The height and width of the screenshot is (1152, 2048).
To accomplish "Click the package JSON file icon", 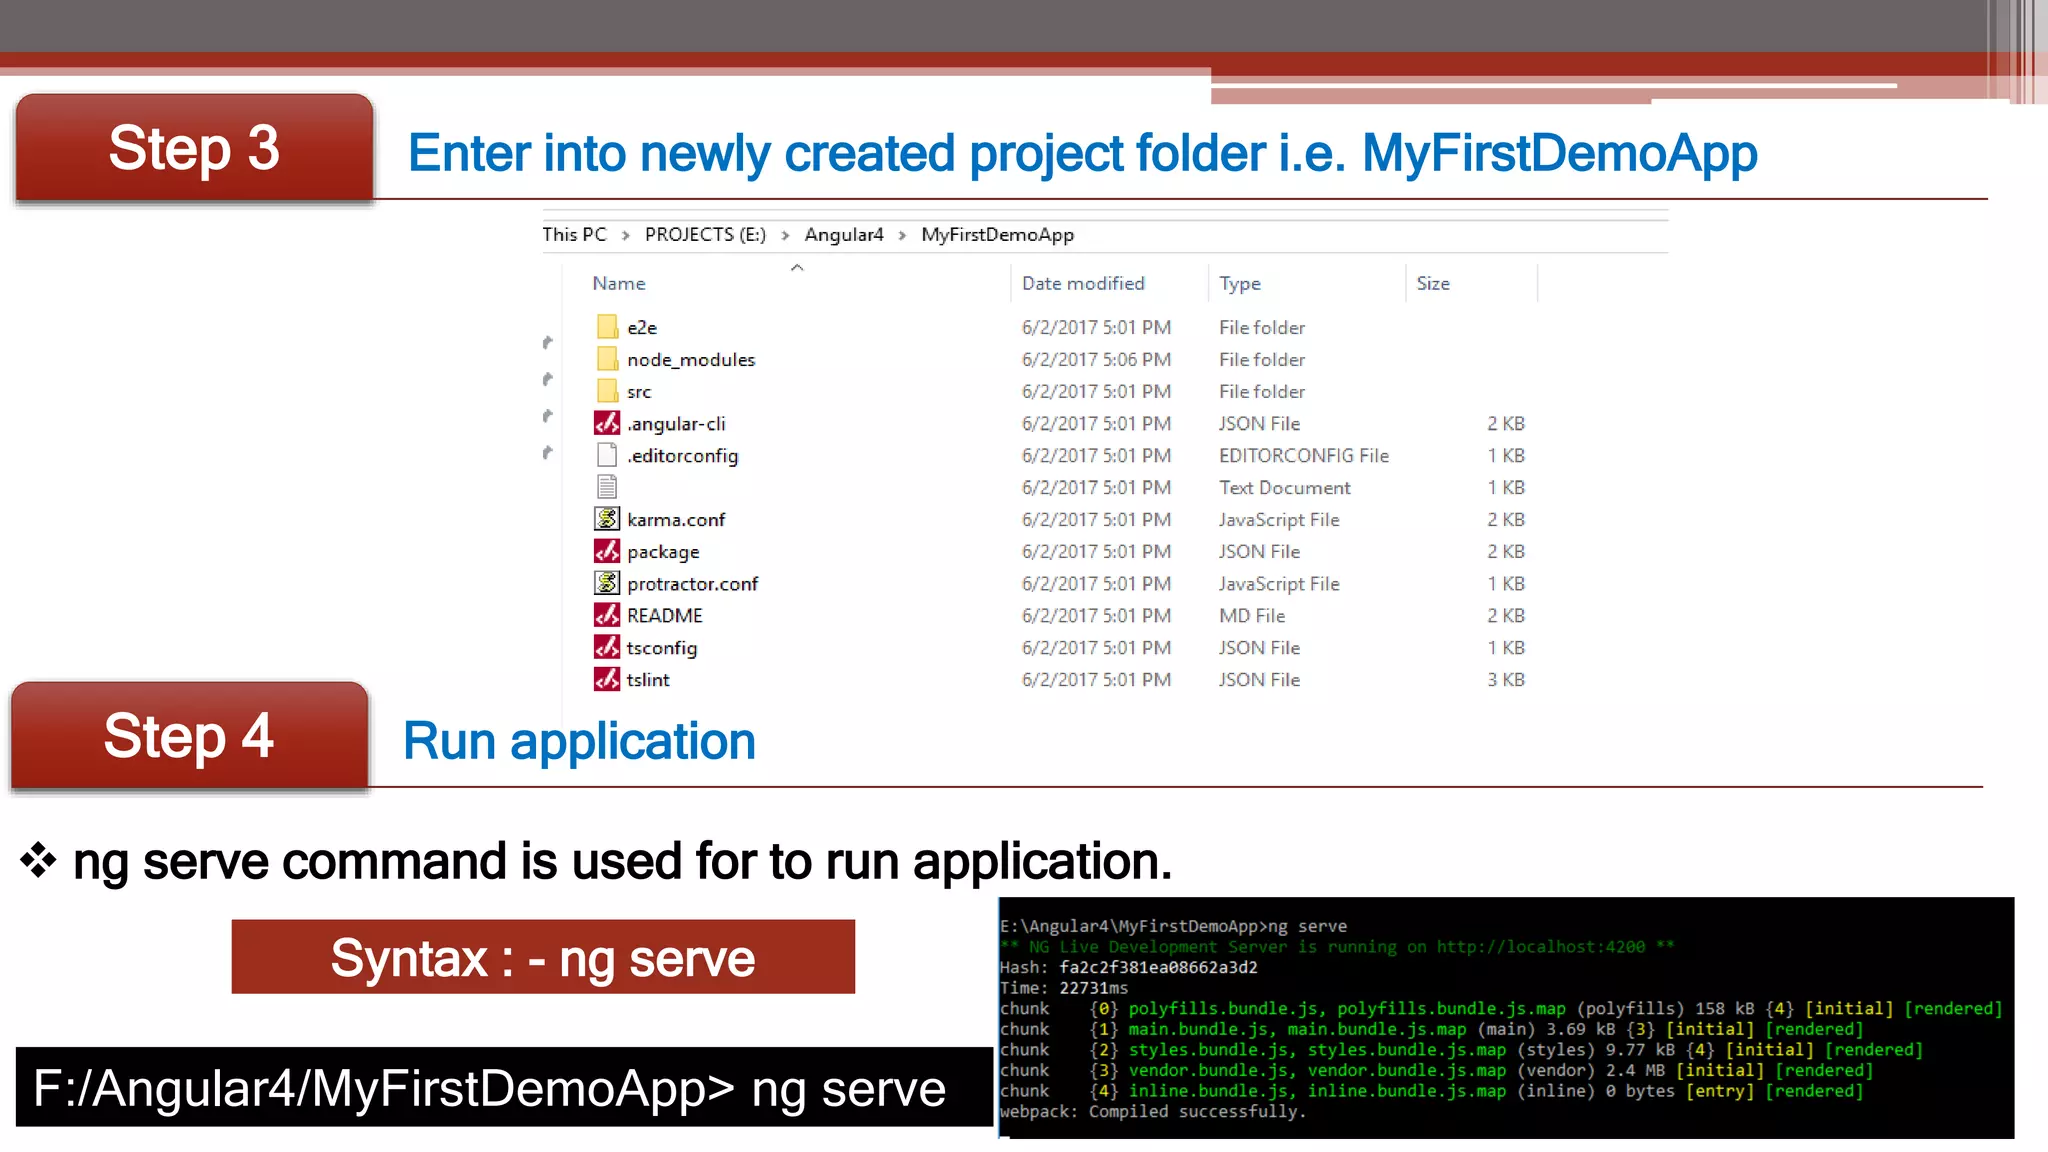I will click(607, 551).
